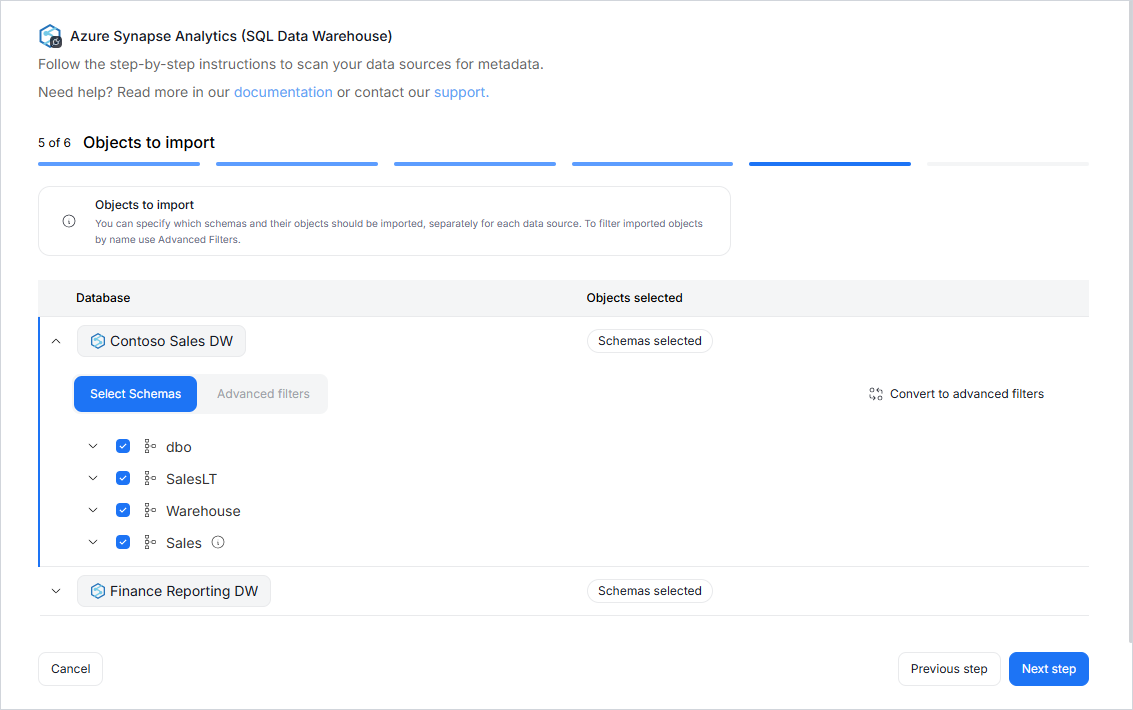Uncheck the dbo schema checkbox
This screenshot has height=710, width=1133.
(x=123, y=446)
